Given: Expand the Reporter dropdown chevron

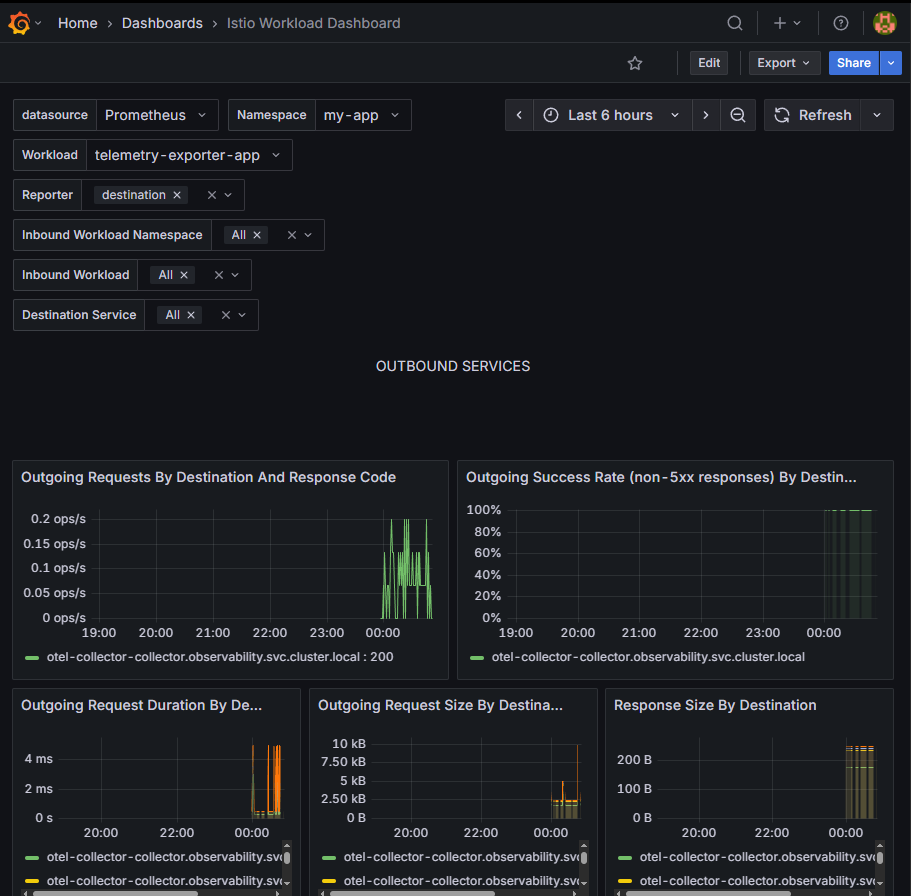Looking at the screenshot, I should (228, 195).
